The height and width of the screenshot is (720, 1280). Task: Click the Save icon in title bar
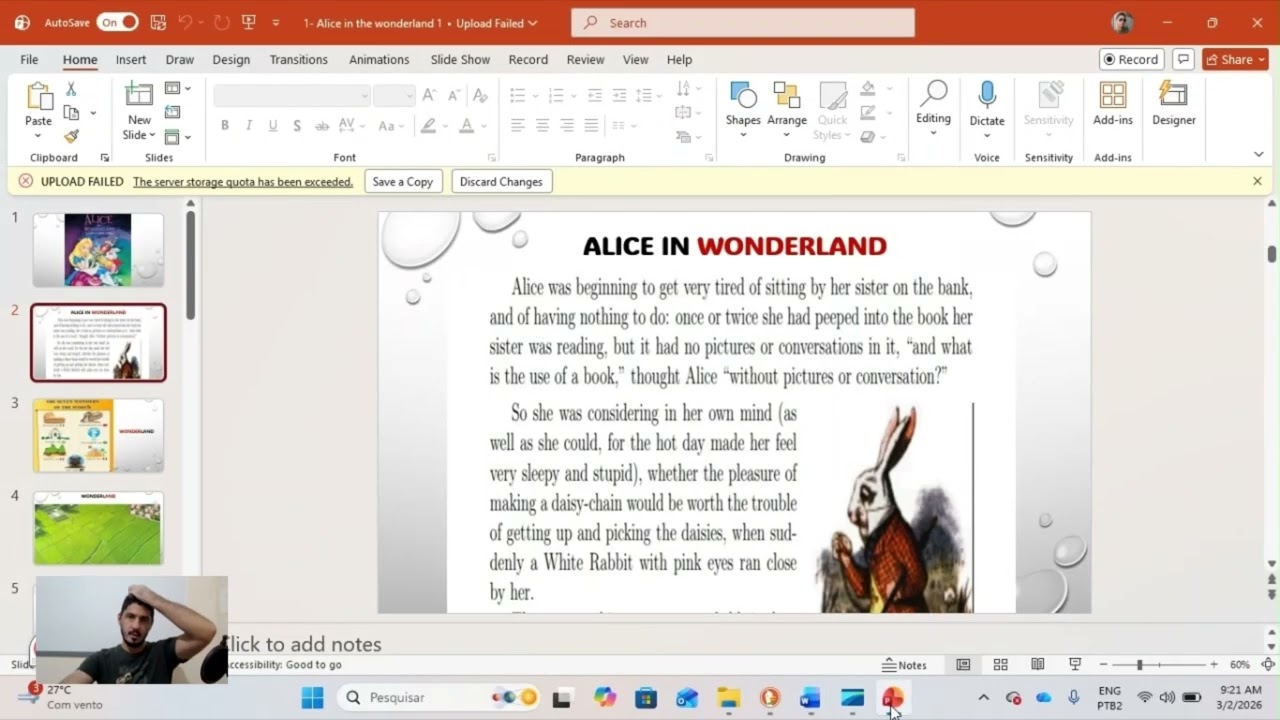[158, 22]
